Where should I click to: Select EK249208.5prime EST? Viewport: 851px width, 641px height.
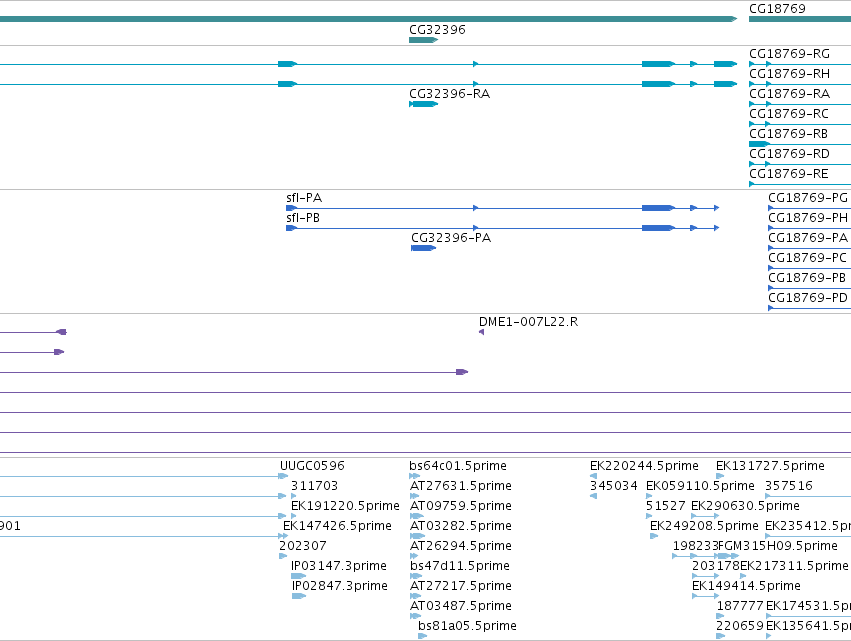(704, 526)
